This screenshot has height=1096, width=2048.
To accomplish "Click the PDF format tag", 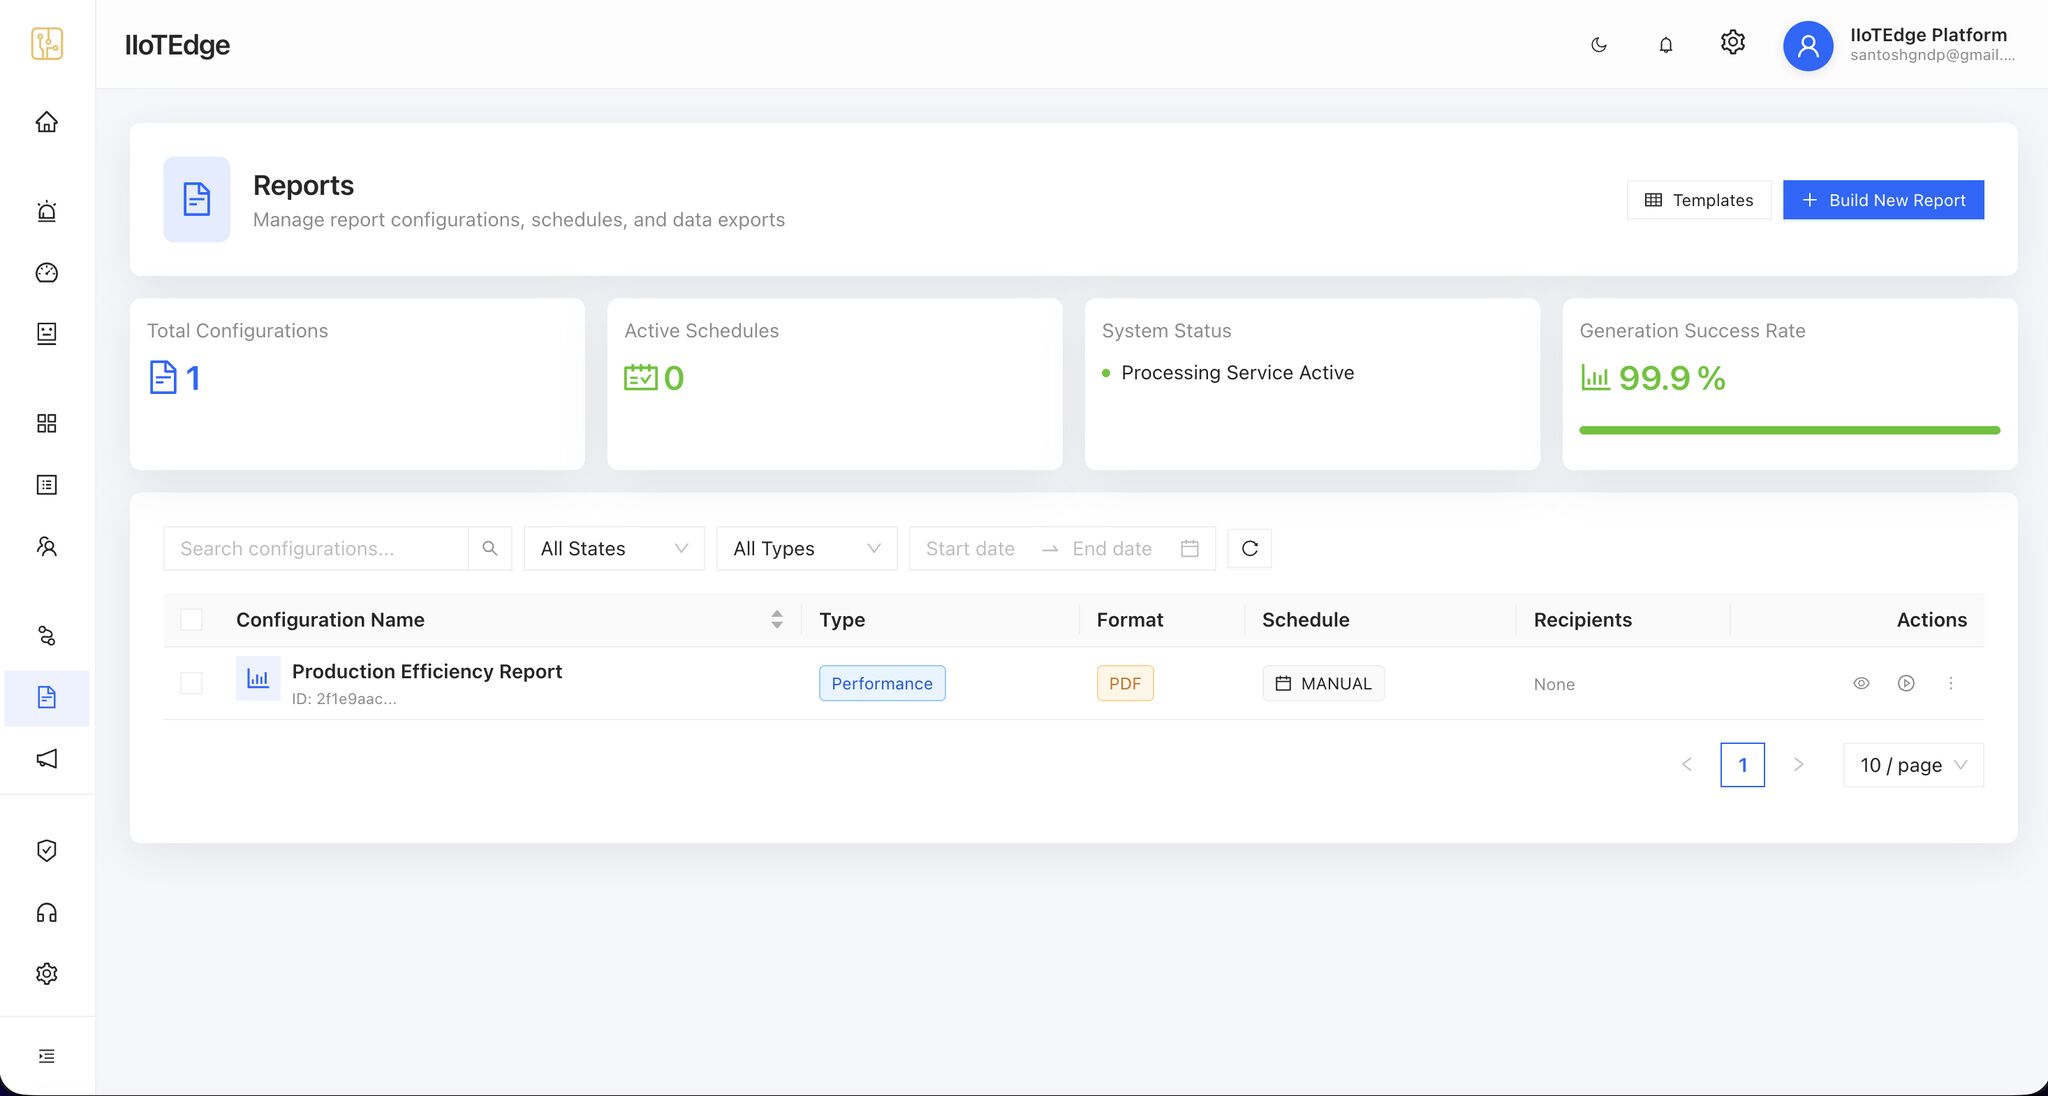I will pos(1125,683).
